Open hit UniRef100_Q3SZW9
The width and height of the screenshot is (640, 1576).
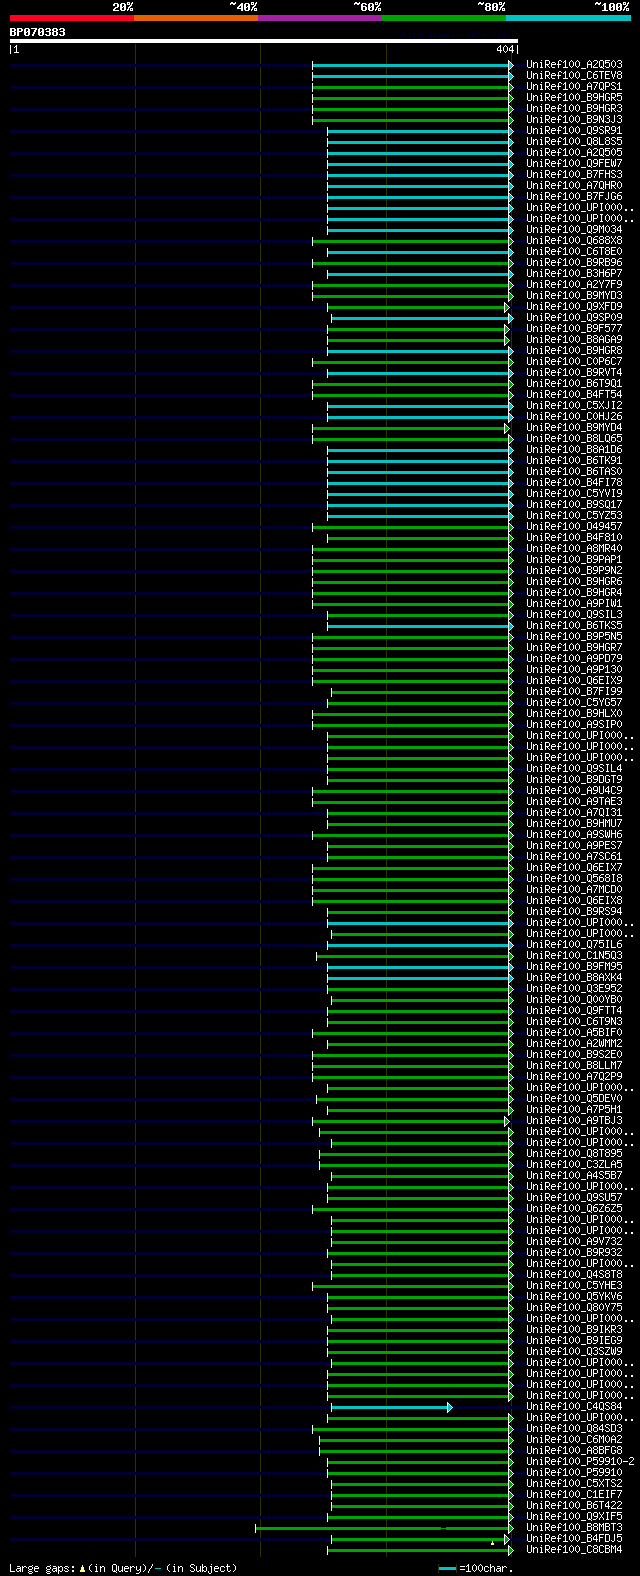tap(574, 1351)
